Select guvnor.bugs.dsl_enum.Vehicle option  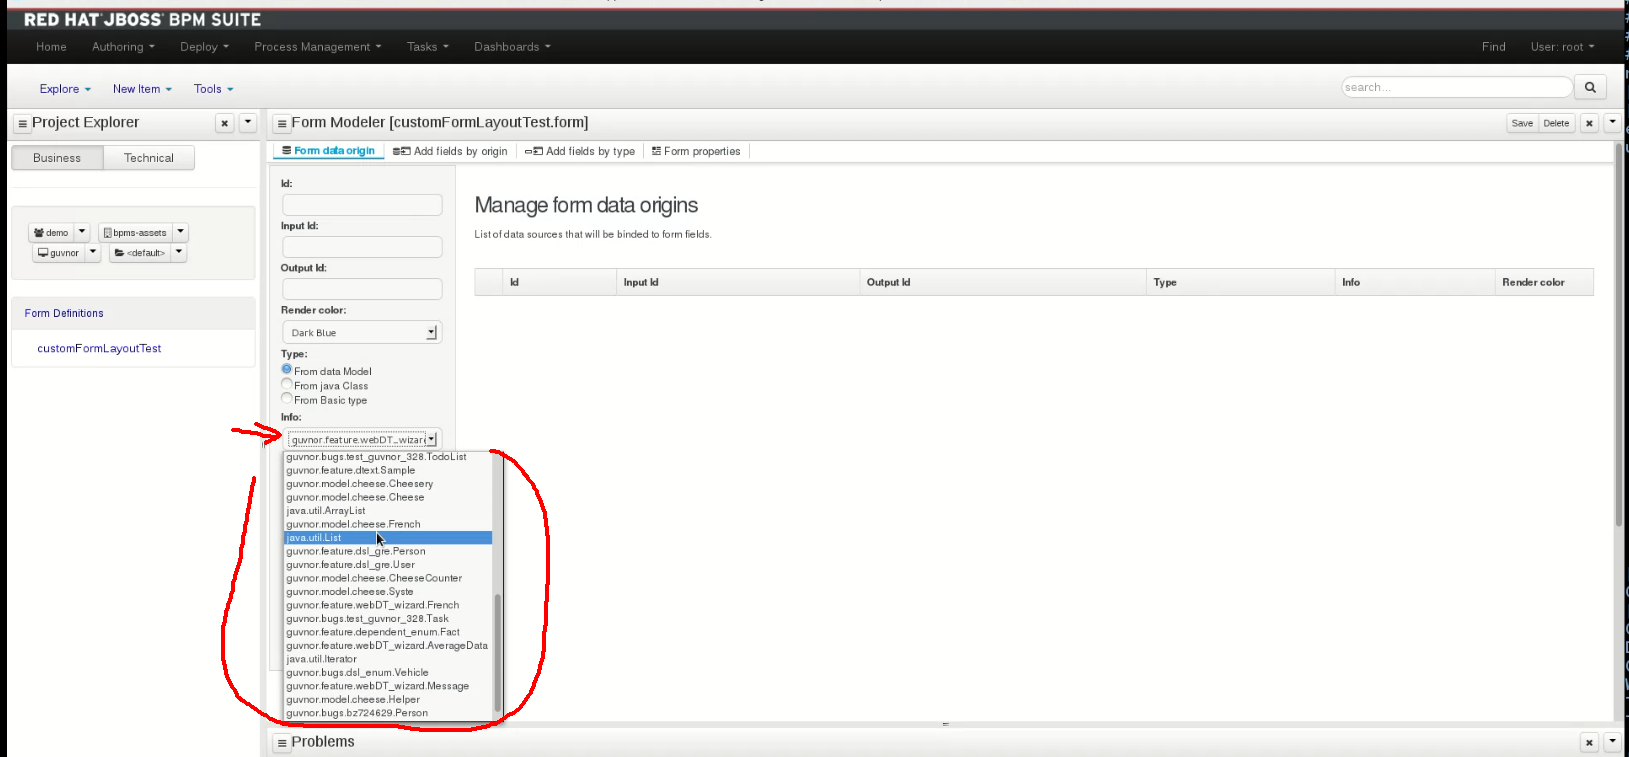click(388, 673)
